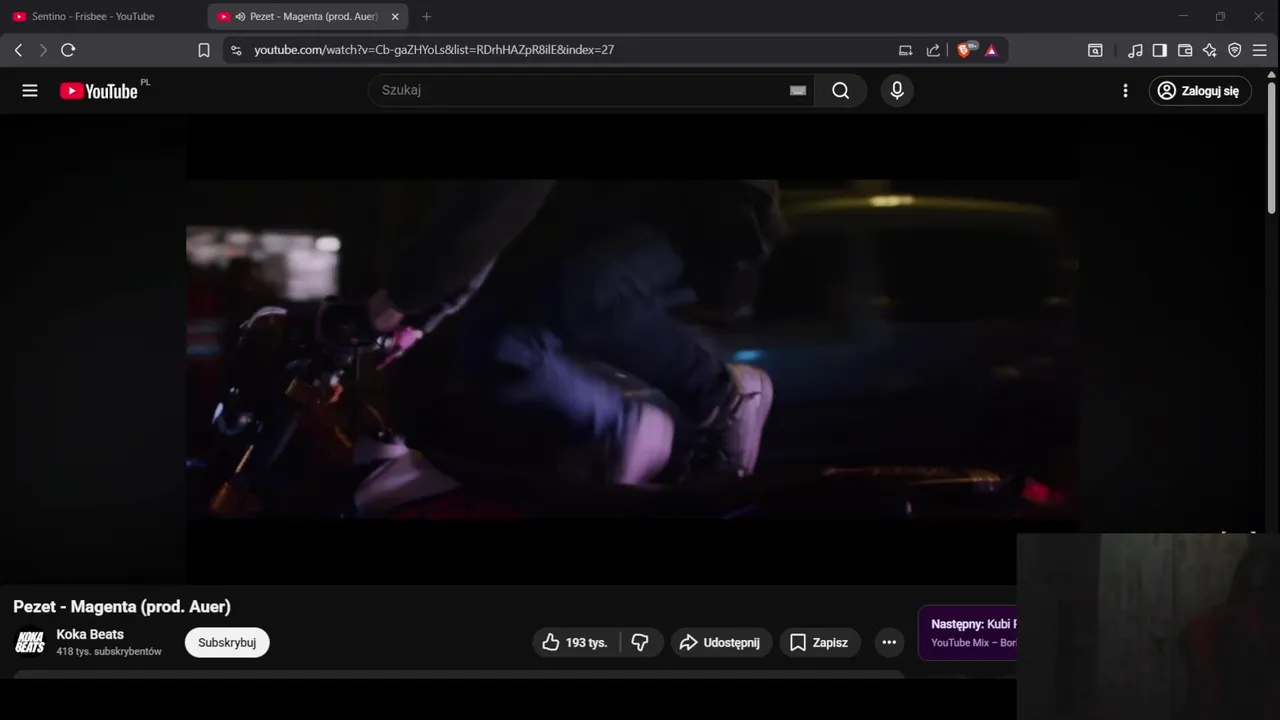The width and height of the screenshot is (1280, 720).
Task: Click the video title Pezet - Magenta
Action: coord(122,607)
